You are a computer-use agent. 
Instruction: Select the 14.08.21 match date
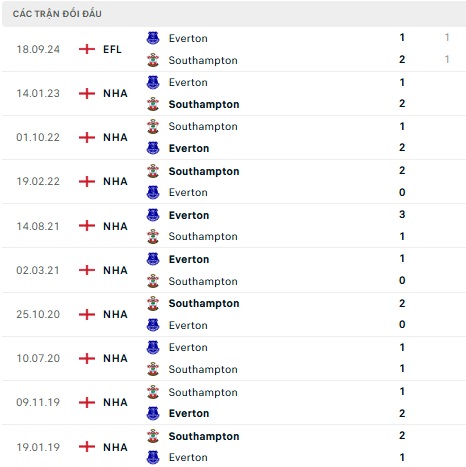38,226
